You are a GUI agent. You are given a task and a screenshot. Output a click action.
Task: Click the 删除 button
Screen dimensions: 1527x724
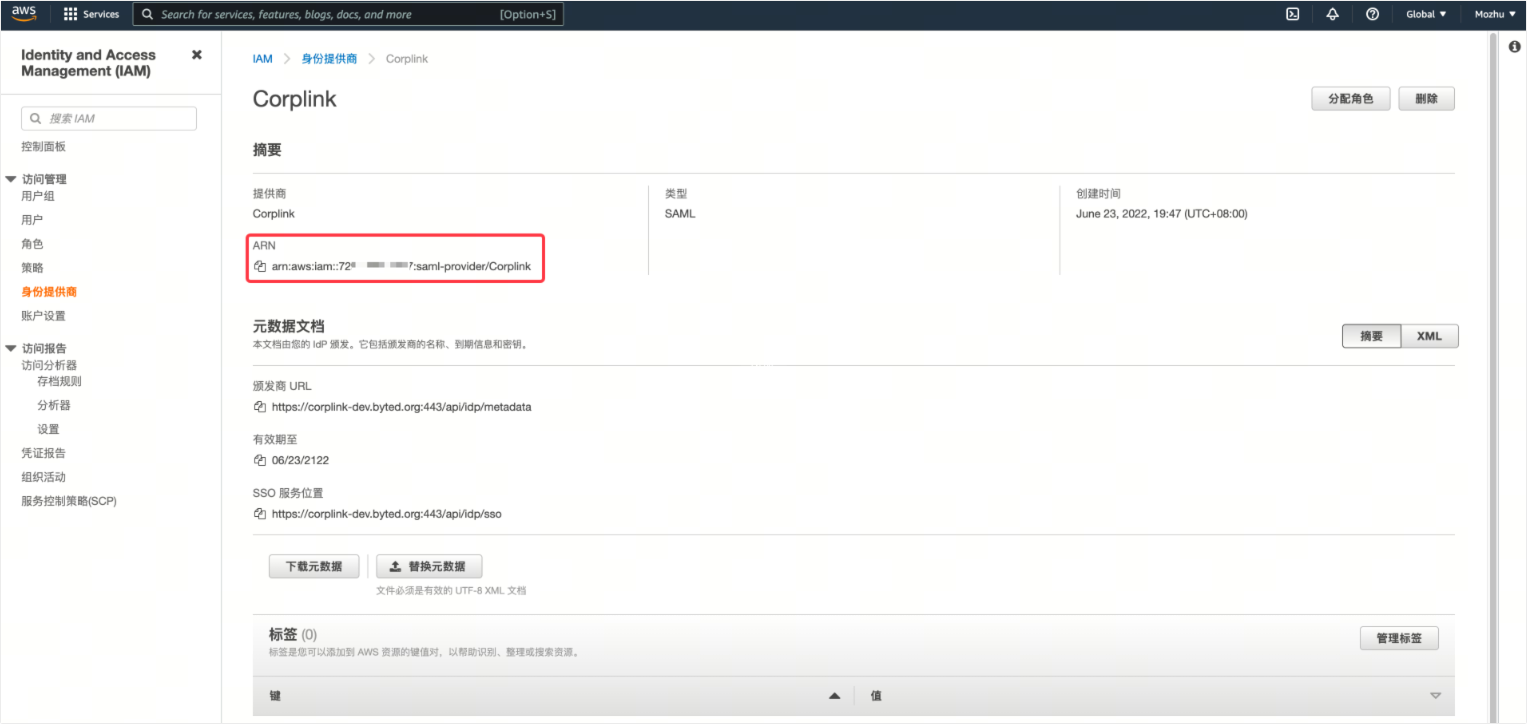click(1426, 99)
